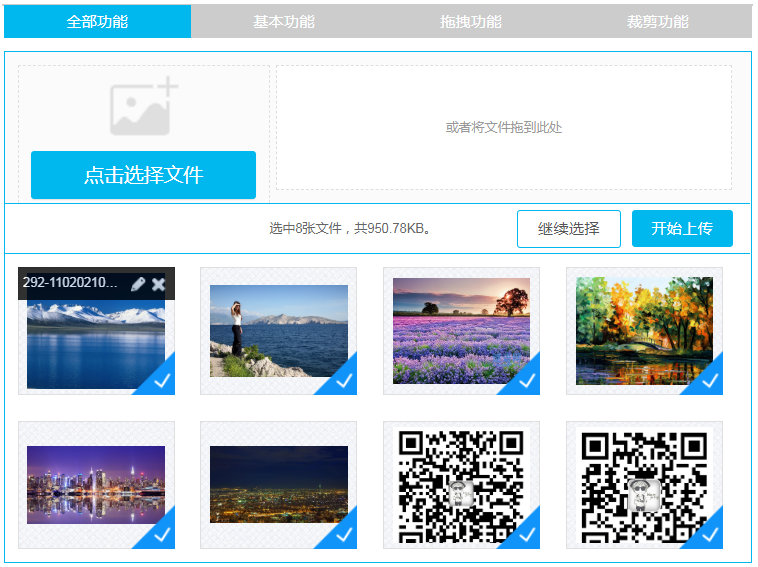Go to the 裁剪功能 tab
The image size is (758, 567).
658,21
